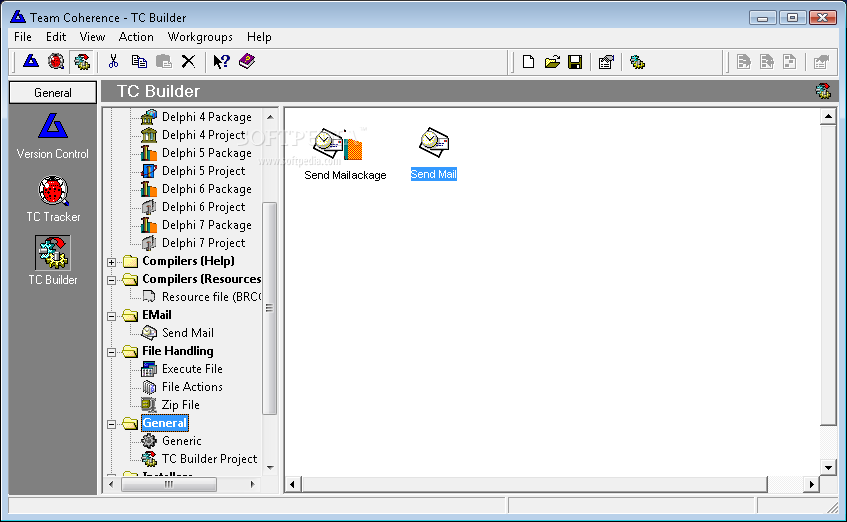Select TC Tracker in the sidebar
Image resolution: width=847 pixels, height=522 pixels.
53,199
